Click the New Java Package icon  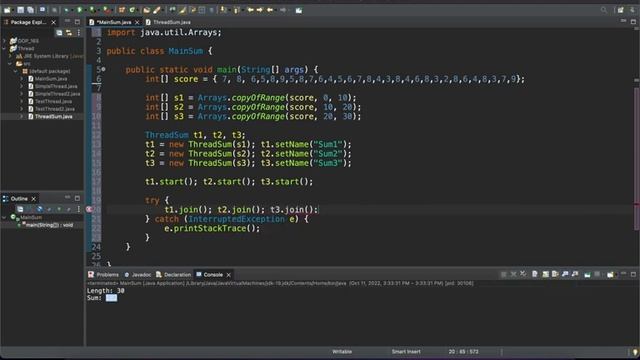click(x=122, y=10)
